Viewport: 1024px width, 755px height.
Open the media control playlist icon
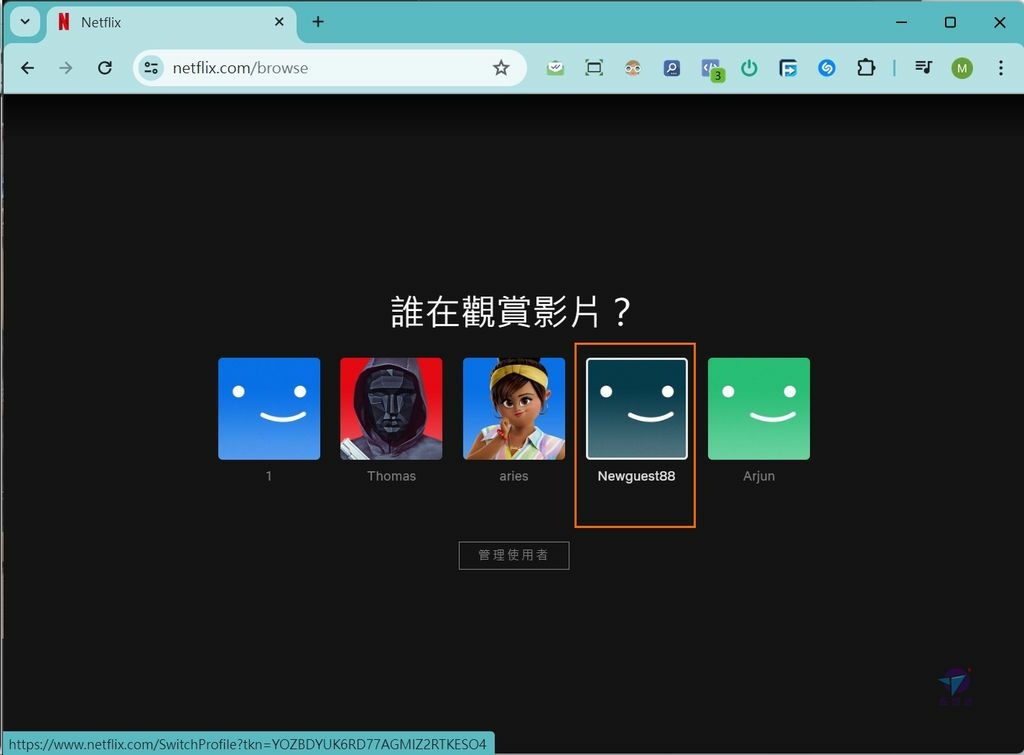pos(923,68)
